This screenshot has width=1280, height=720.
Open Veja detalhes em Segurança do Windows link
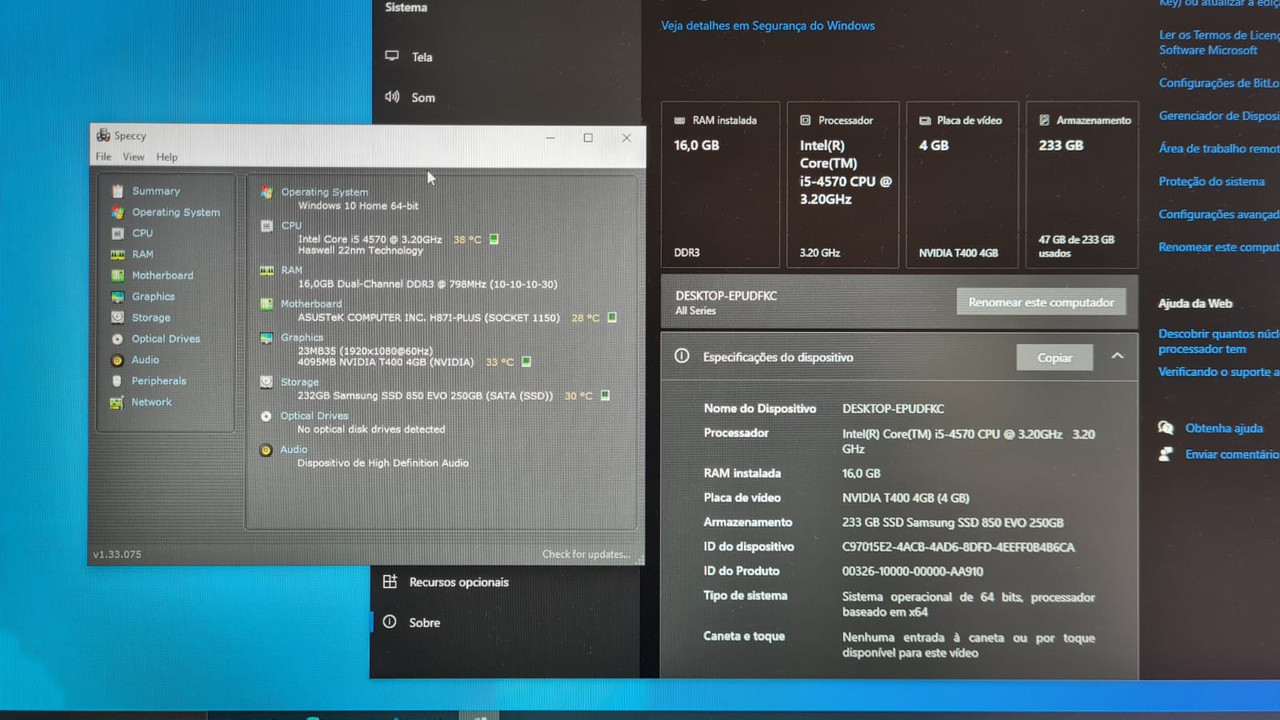(x=768, y=26)
